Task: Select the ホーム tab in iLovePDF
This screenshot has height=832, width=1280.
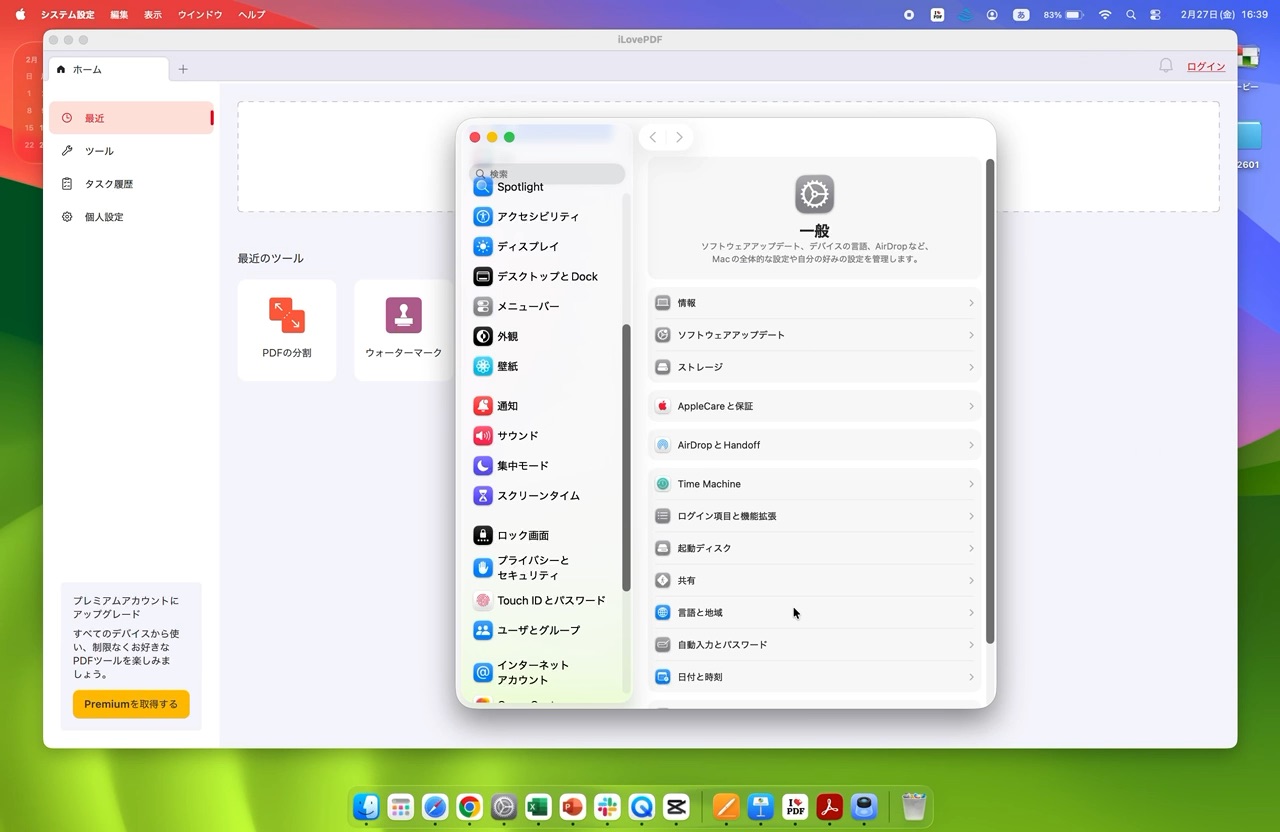Action: pos(108,69)
